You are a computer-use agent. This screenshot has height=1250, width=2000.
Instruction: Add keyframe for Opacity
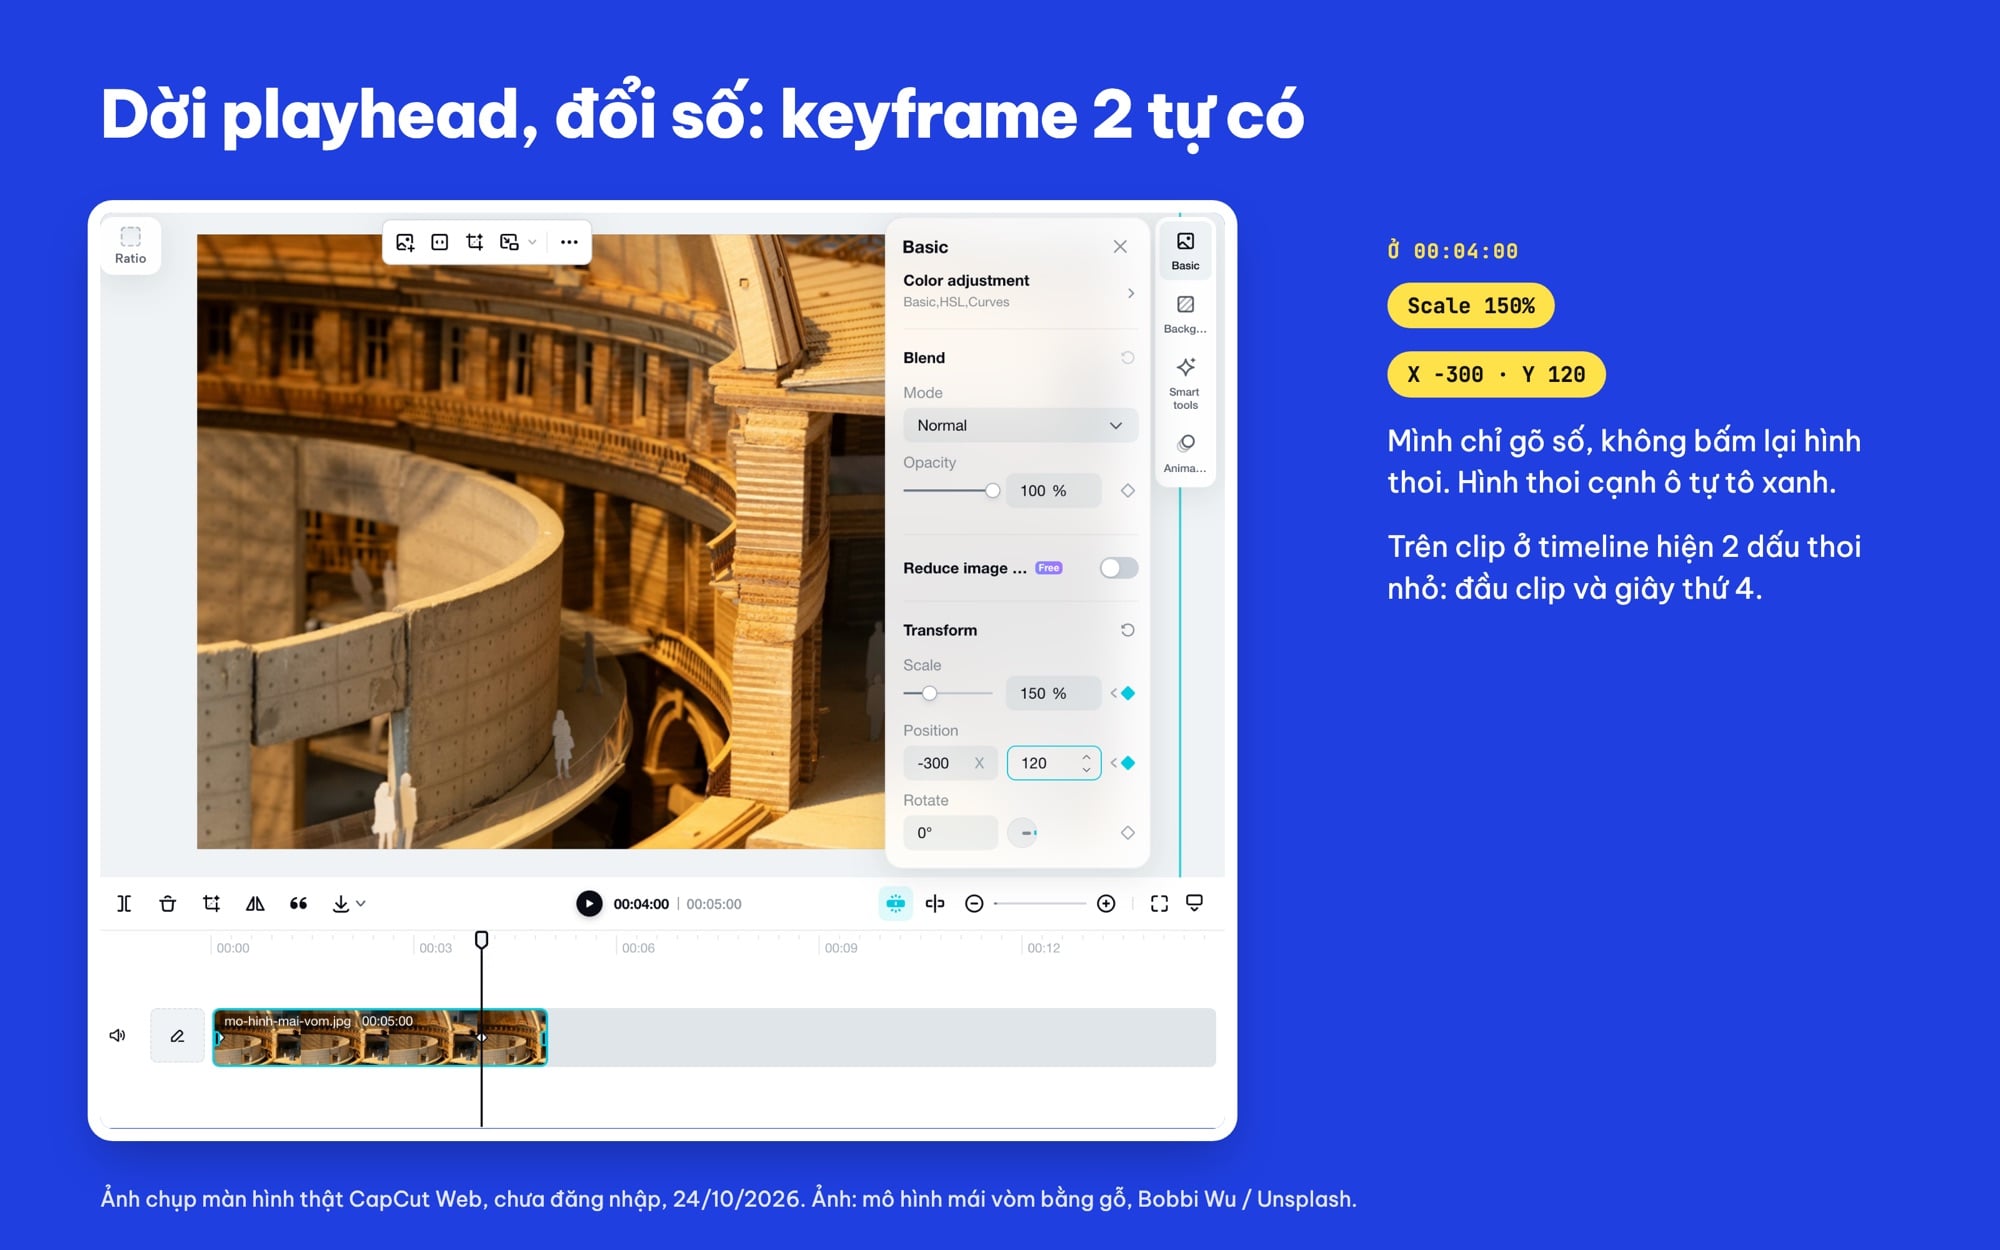tap(1128, 491)
